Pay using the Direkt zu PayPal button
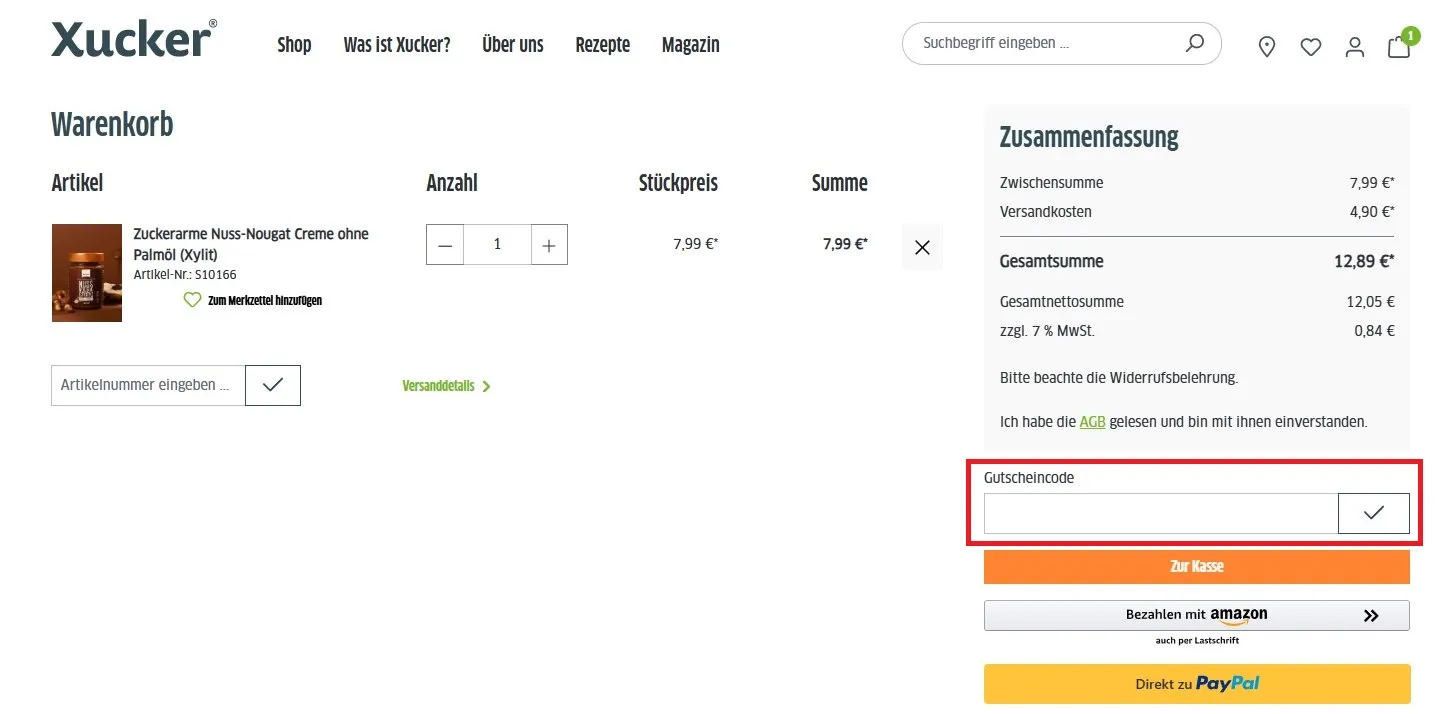 1197,683
